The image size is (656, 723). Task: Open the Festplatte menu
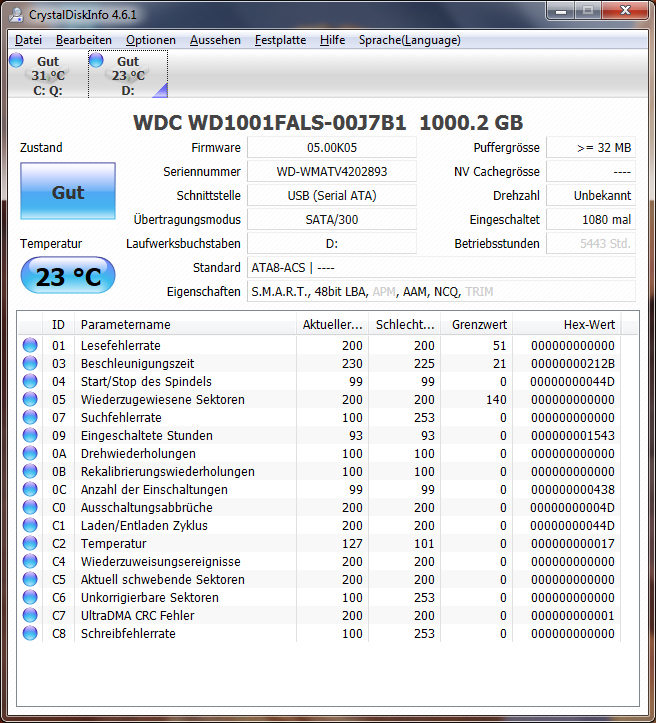[280, 40]
